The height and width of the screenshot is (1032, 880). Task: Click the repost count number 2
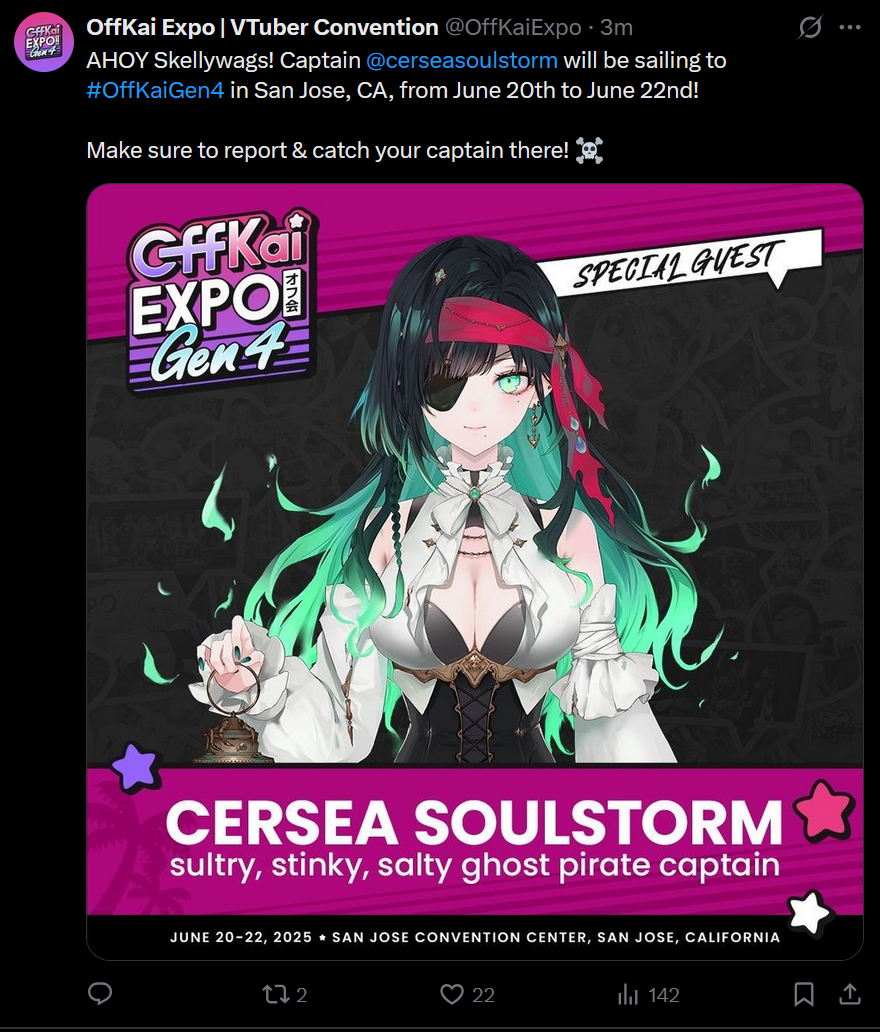pos(301,994)
